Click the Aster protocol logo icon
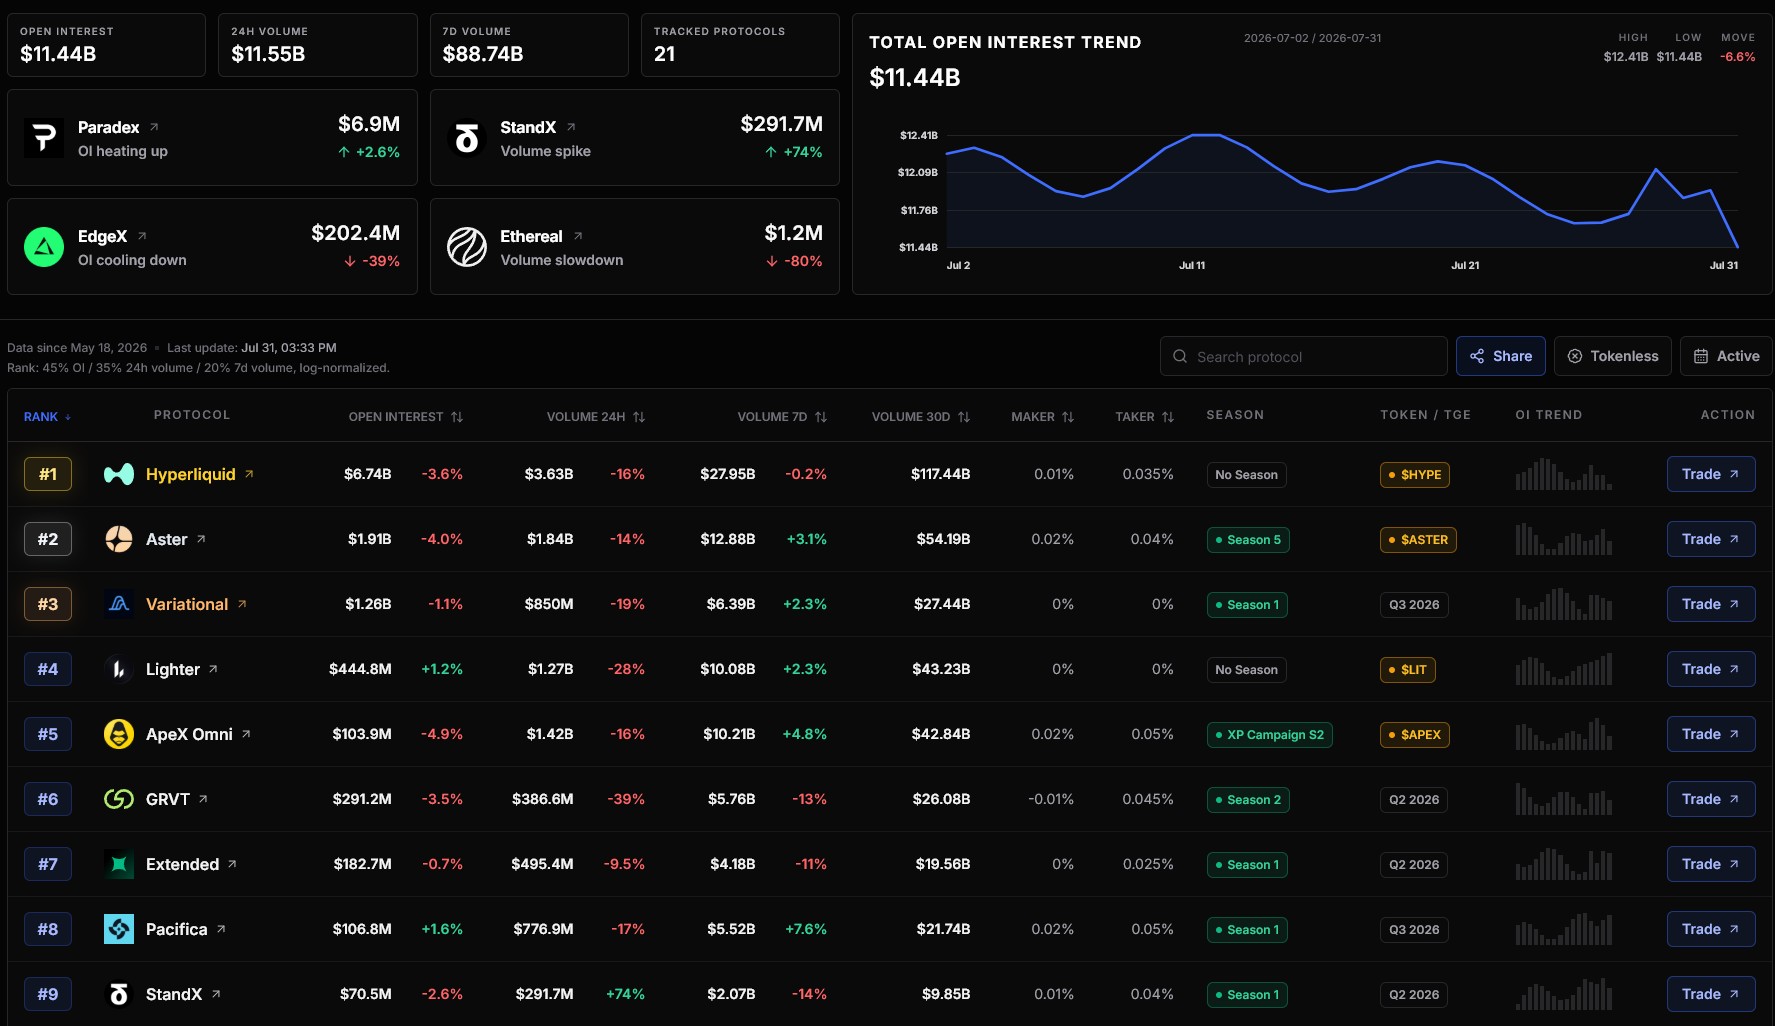This screenshot has height=1026, width=1775. [x=119, y=539]
